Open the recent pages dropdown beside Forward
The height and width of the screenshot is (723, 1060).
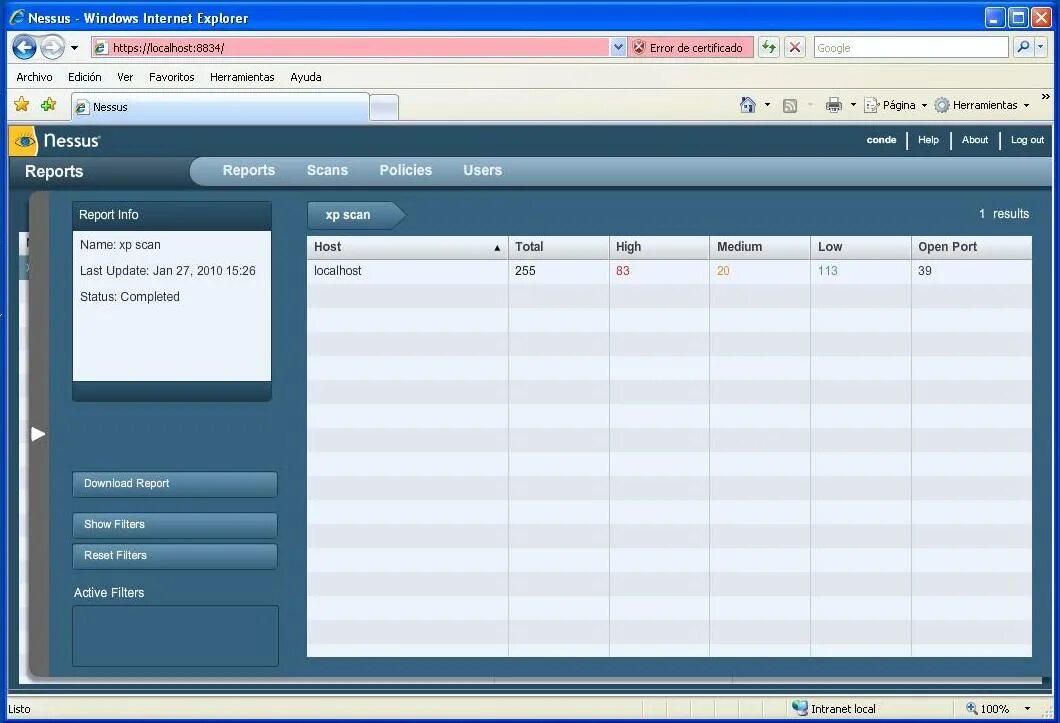pyautogui.click(x=74, y=48)
